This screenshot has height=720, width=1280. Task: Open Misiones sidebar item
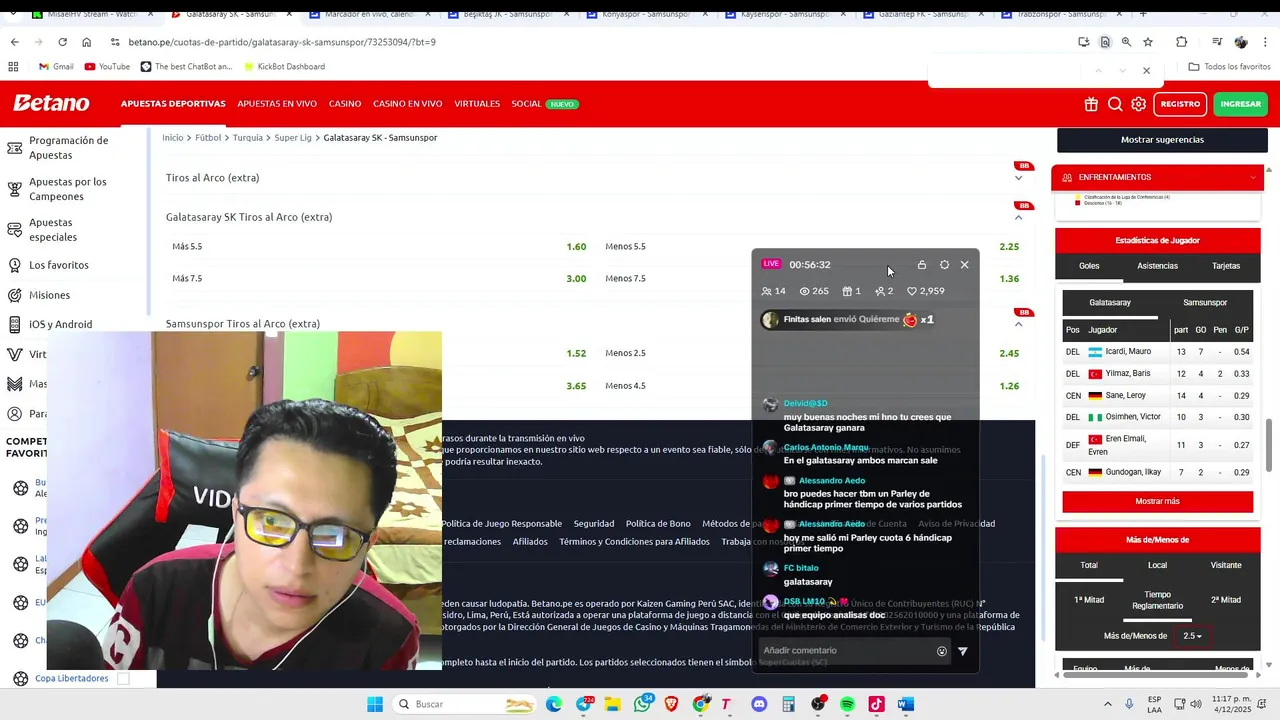point(49,295)
